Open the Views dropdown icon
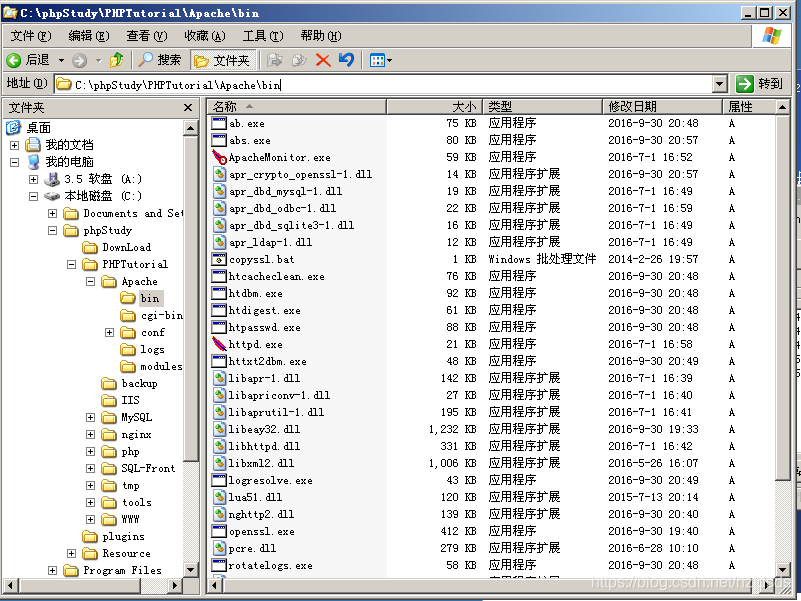The width and height of the screenshot is (801, 601). pyautogui.click(x=381, y=60)
